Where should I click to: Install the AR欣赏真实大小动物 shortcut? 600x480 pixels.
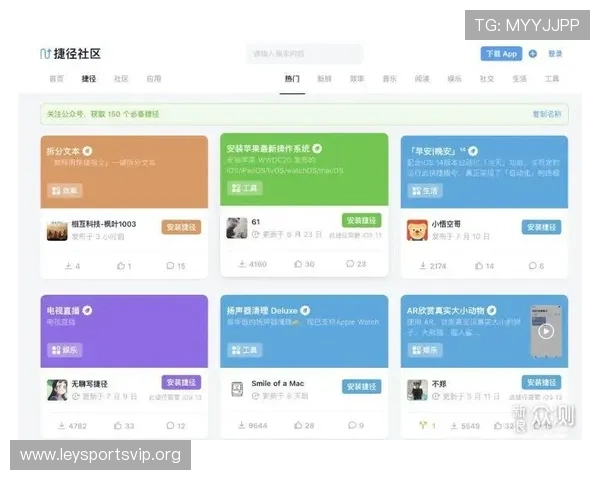point(541,382)
